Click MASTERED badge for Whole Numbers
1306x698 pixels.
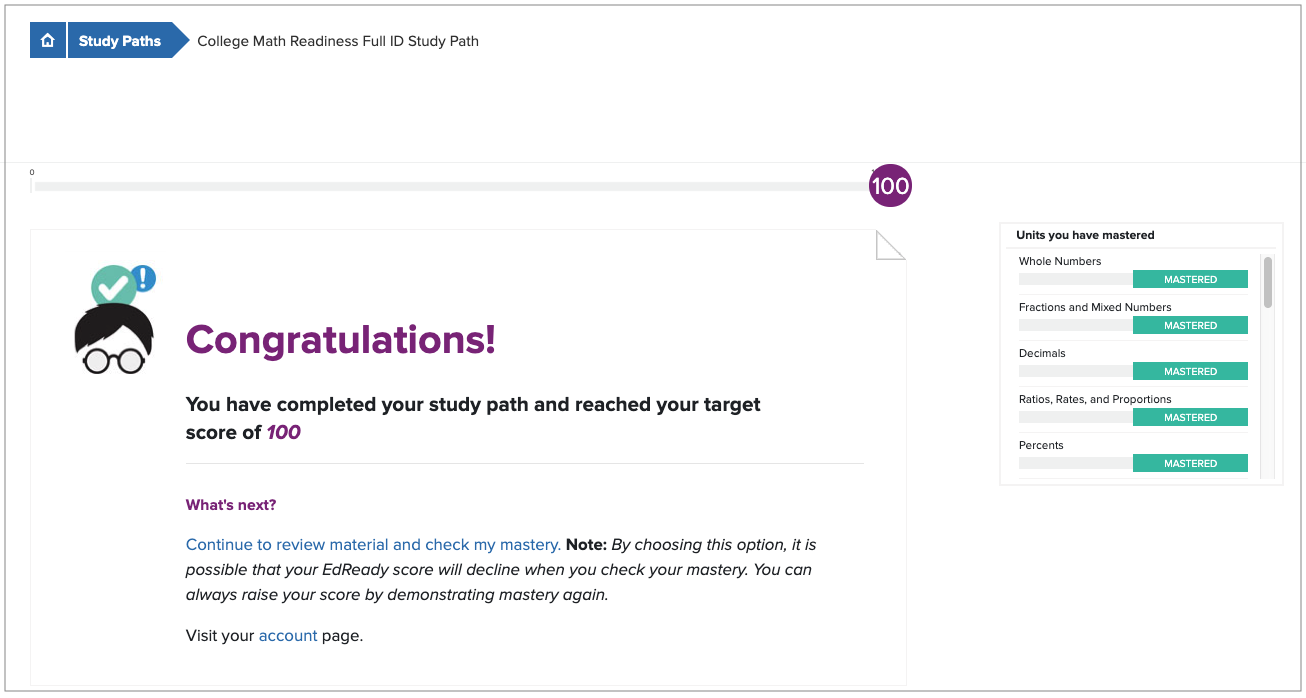[1190, 280]
